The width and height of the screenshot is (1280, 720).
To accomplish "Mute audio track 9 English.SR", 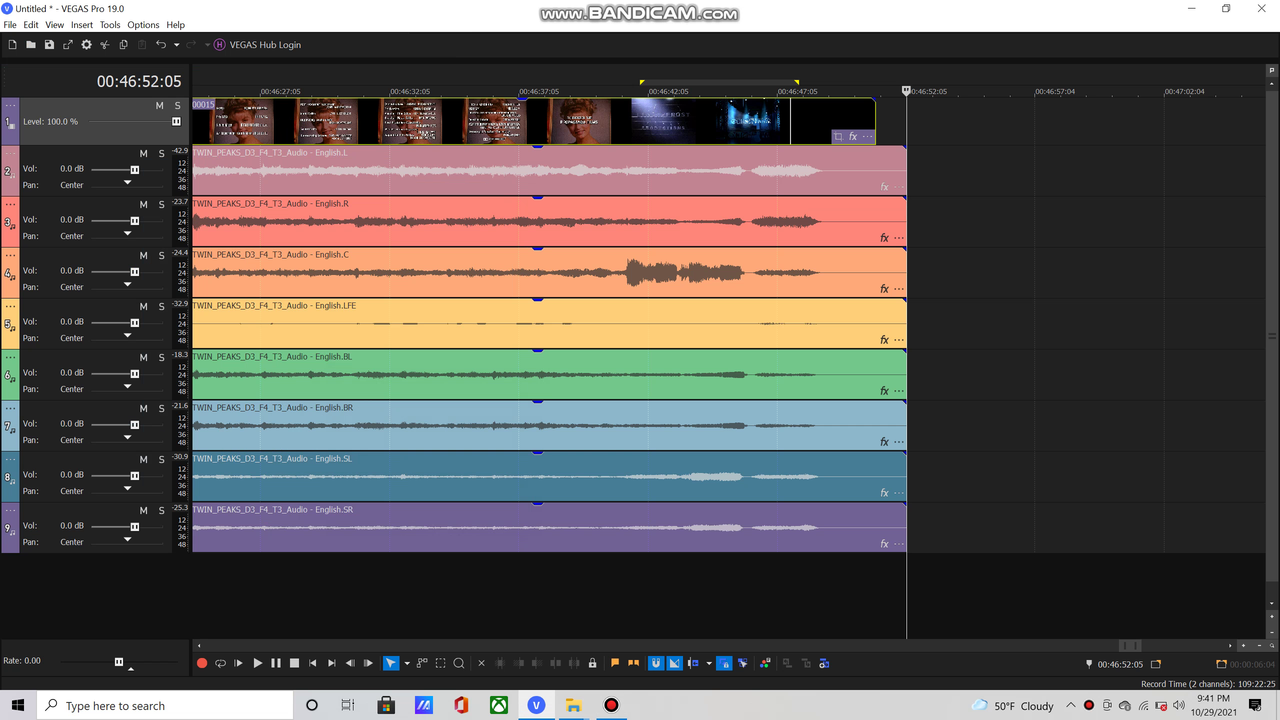I will pyautogui.click(x=143, y=511).
